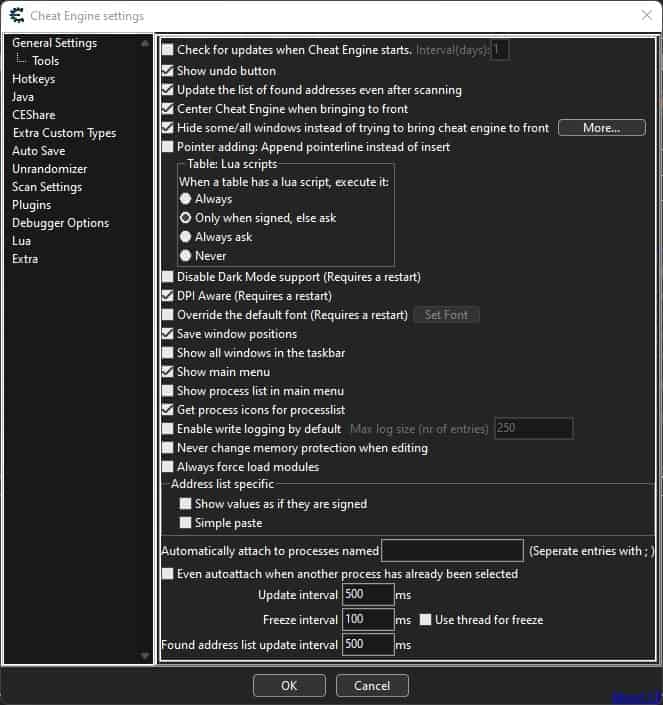
Task: Enable Always force load modules
Action: click(168, 467)
